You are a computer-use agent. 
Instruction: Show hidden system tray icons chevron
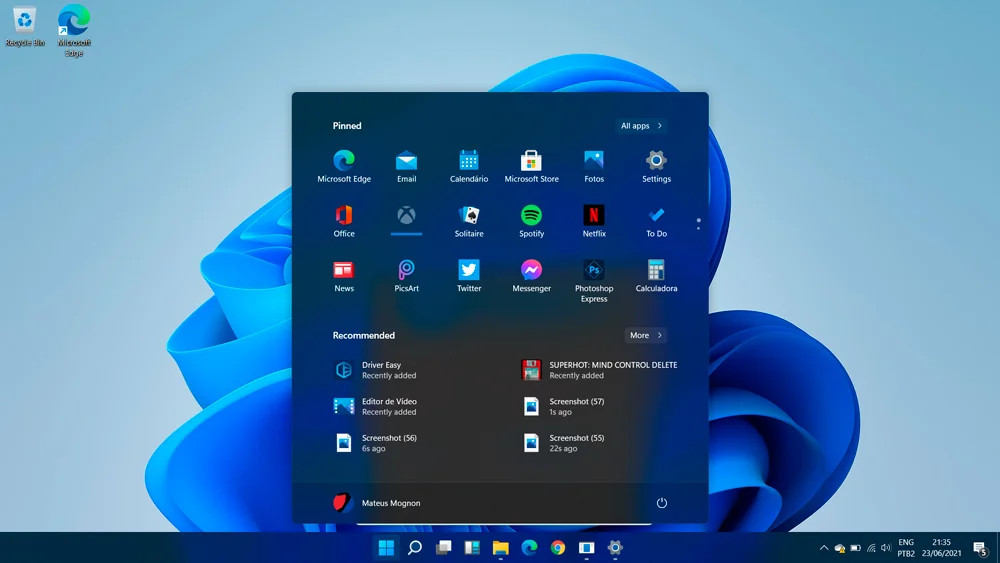(823, 548)
